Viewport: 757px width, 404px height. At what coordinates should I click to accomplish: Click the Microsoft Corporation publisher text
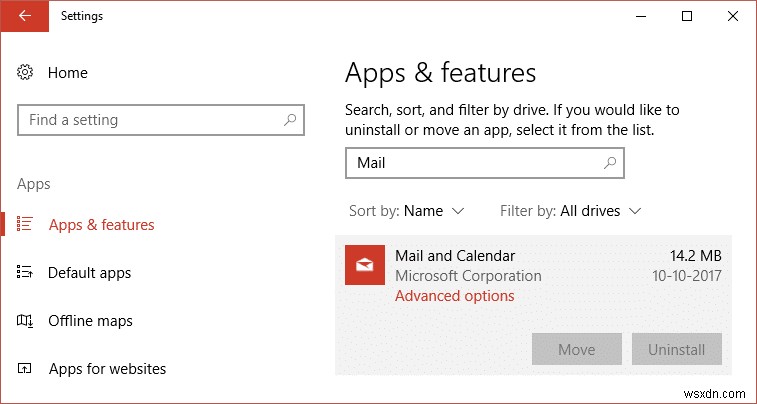[468, 276]
